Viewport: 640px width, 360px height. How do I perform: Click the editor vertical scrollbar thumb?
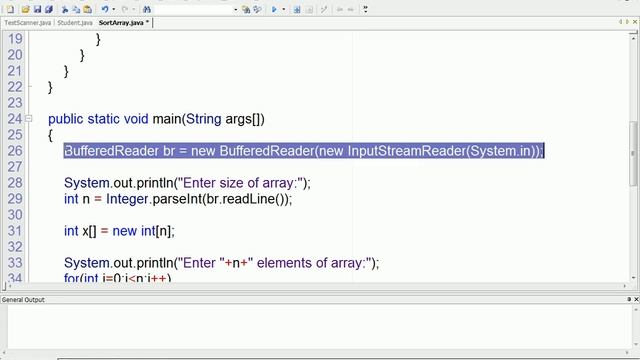pyautogui.click(x=633, y=153)
